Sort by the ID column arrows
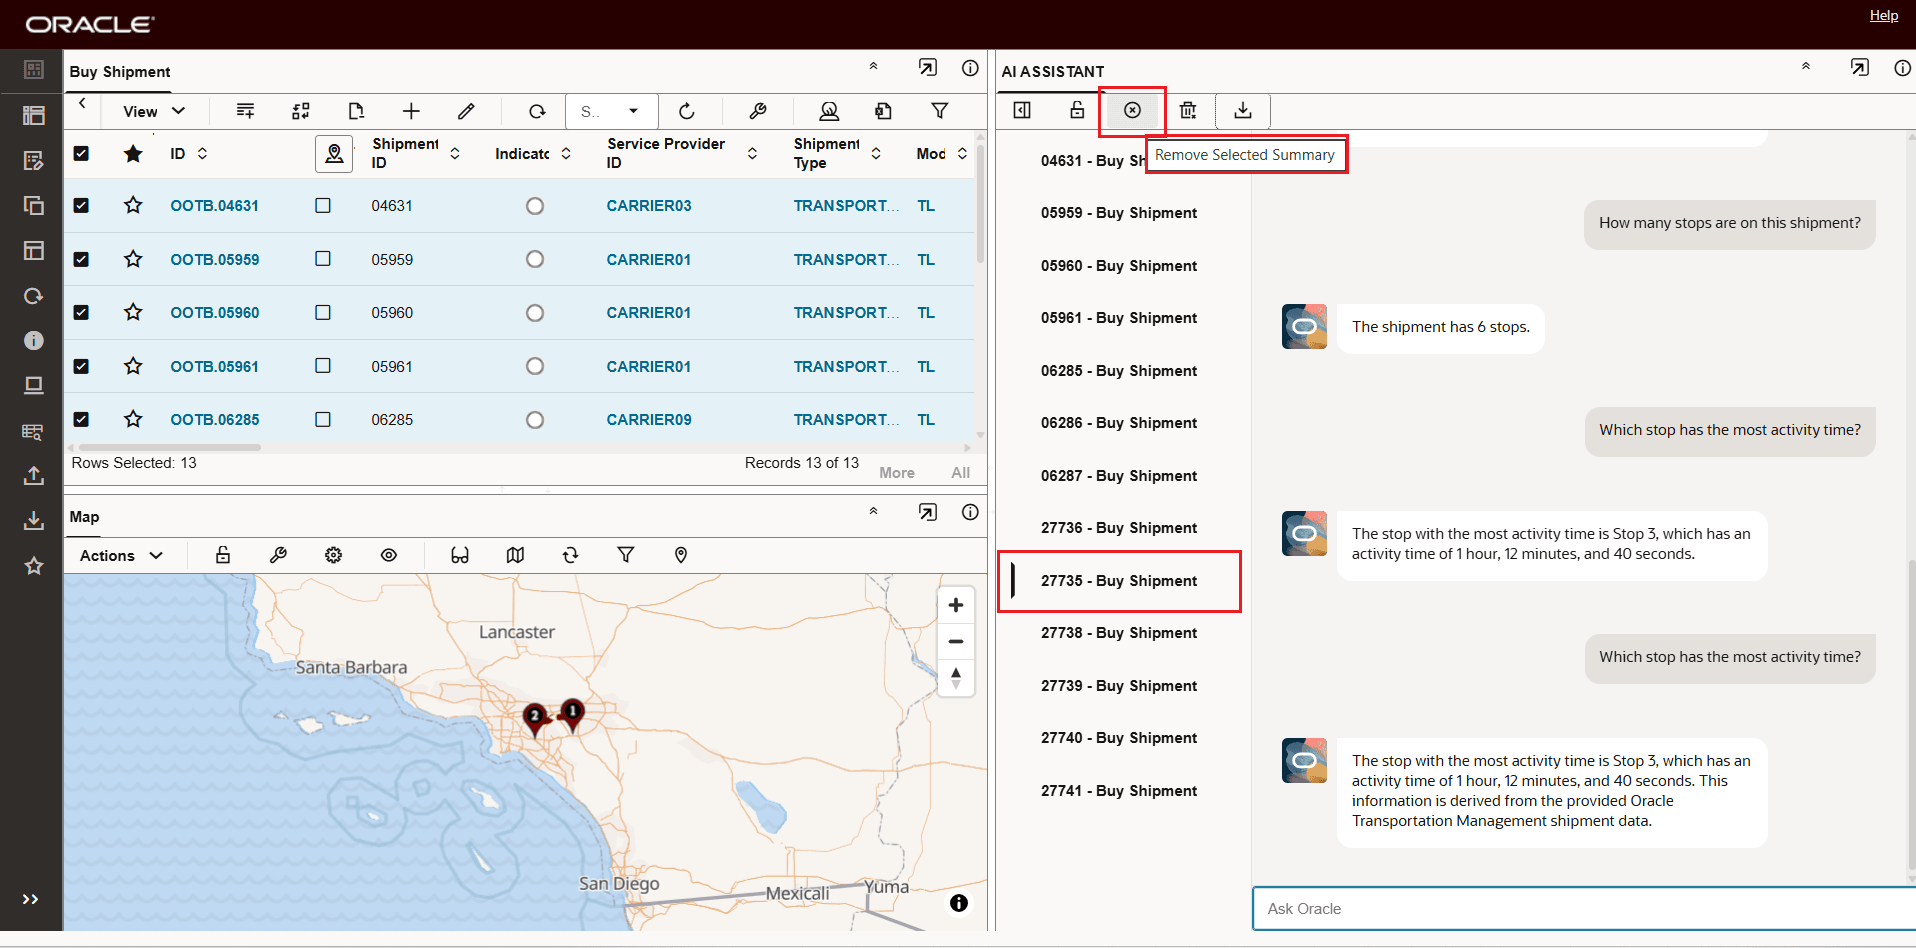Viewport: 1916px width, 948px height. pyautogui.click(x=202, y=153)
